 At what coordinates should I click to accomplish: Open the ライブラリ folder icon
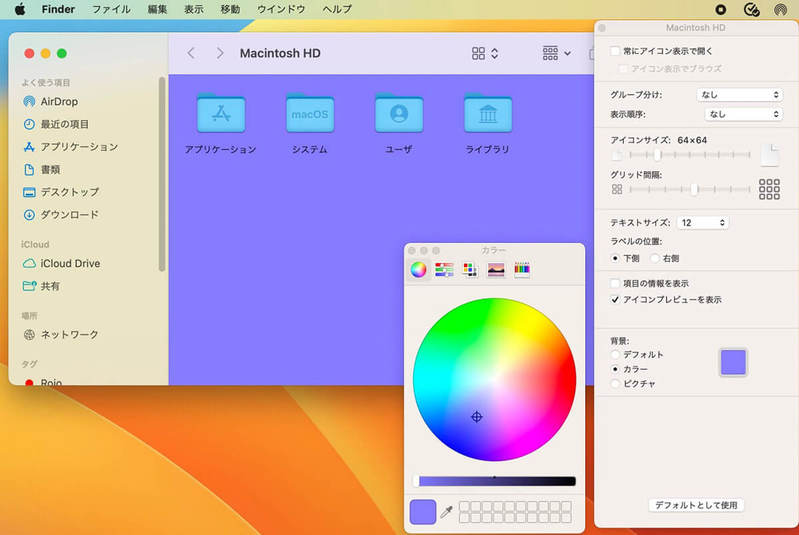point(488,113)
